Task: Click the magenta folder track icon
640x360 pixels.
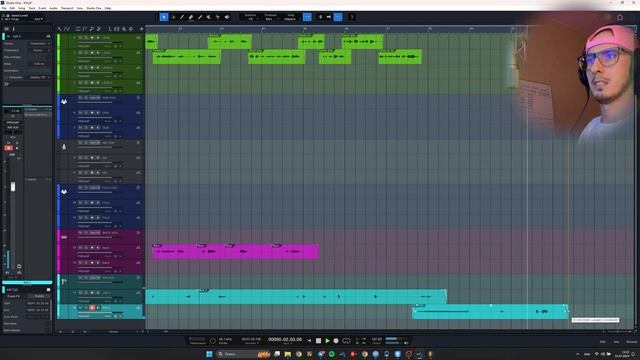Action: coord(64,237)
